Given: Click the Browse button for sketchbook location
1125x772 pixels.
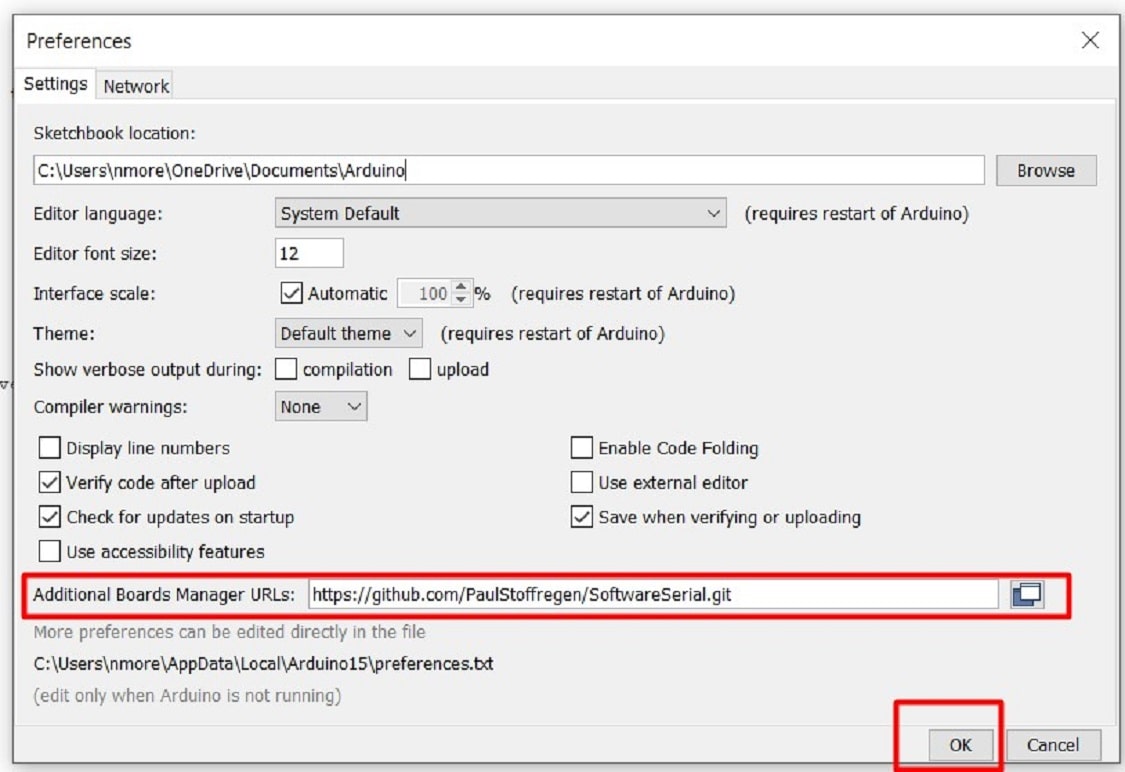Looking at the screenshot, I should [1045, 171].
